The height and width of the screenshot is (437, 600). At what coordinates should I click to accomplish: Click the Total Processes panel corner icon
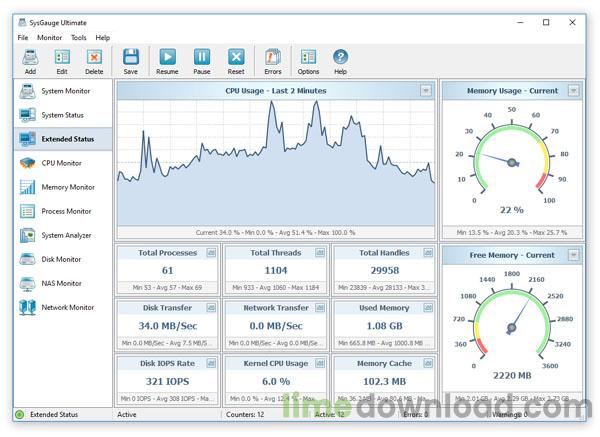pyautogui.click(x=211, y=253)
